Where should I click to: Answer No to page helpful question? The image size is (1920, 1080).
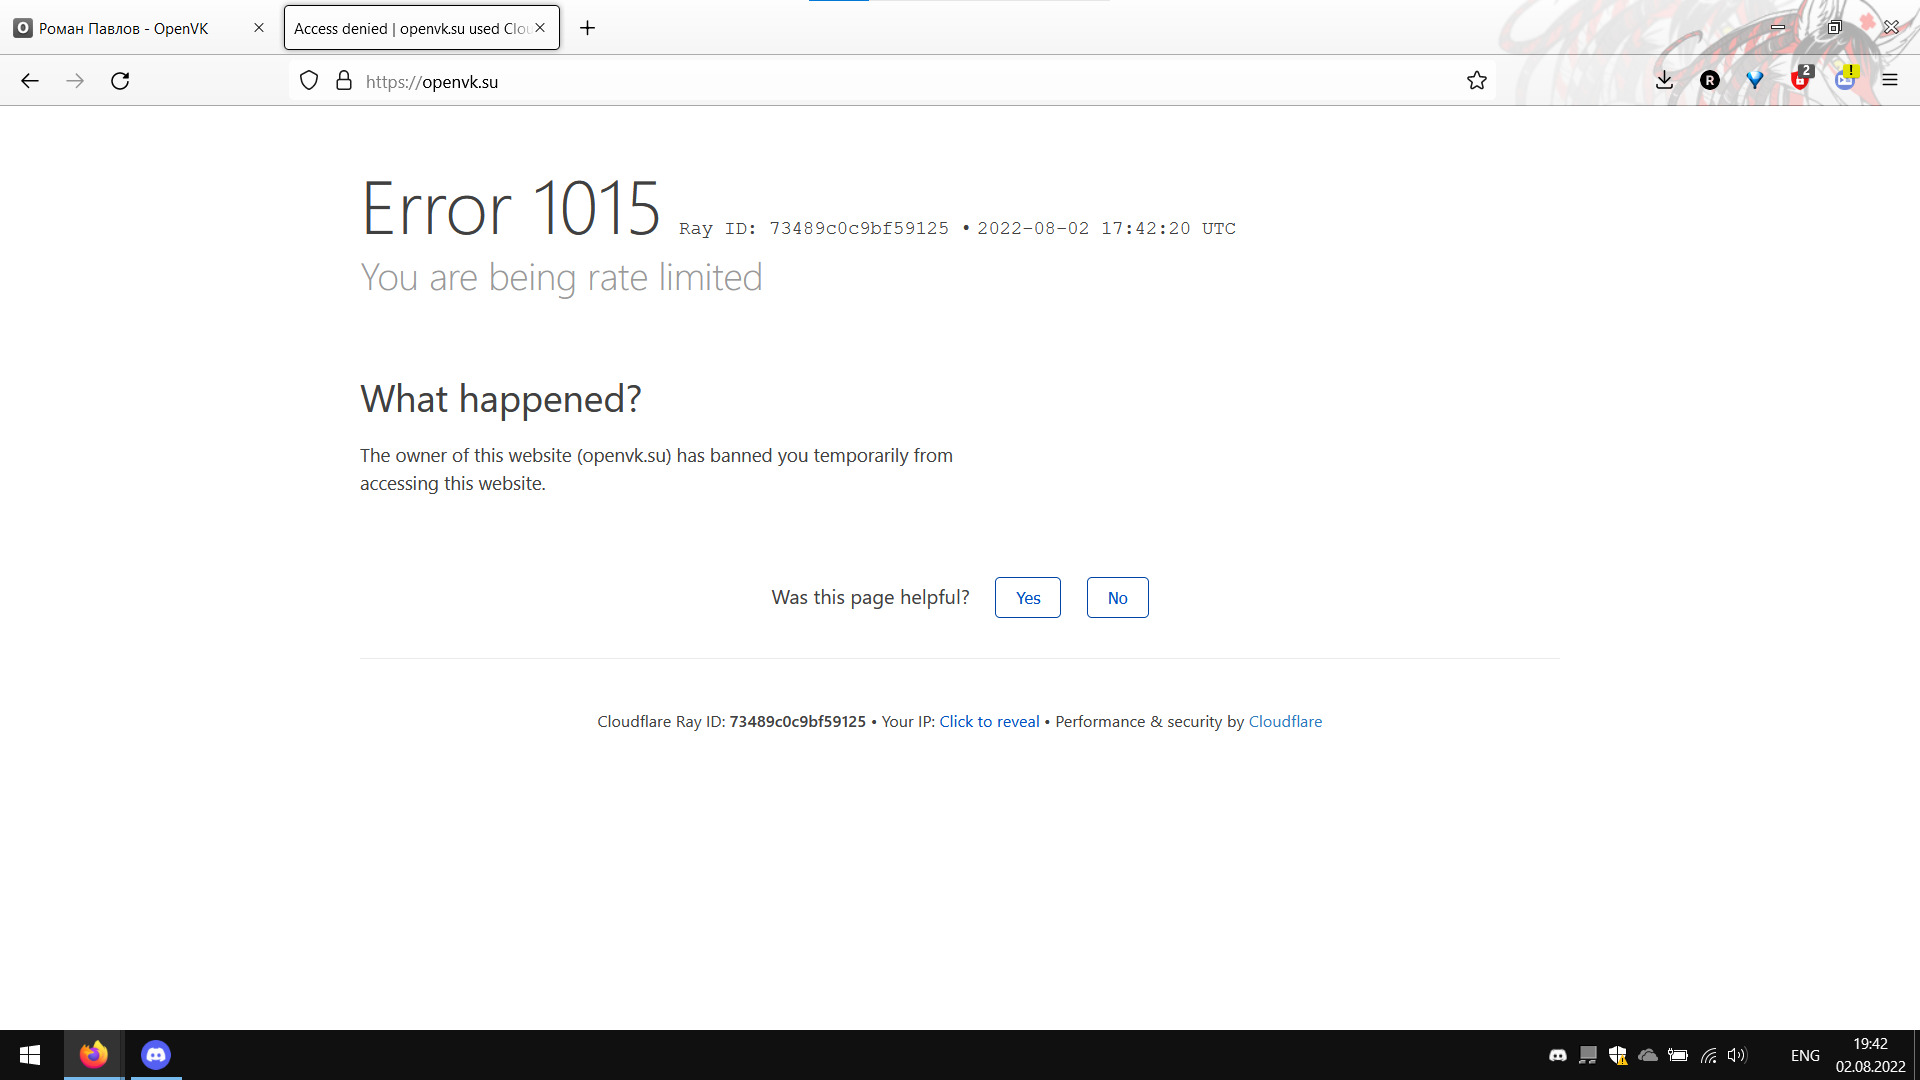click(1117, 598)
